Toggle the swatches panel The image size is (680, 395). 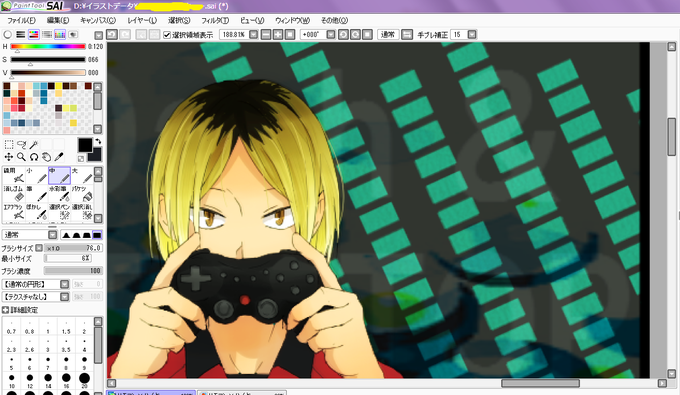pos(60,34)
